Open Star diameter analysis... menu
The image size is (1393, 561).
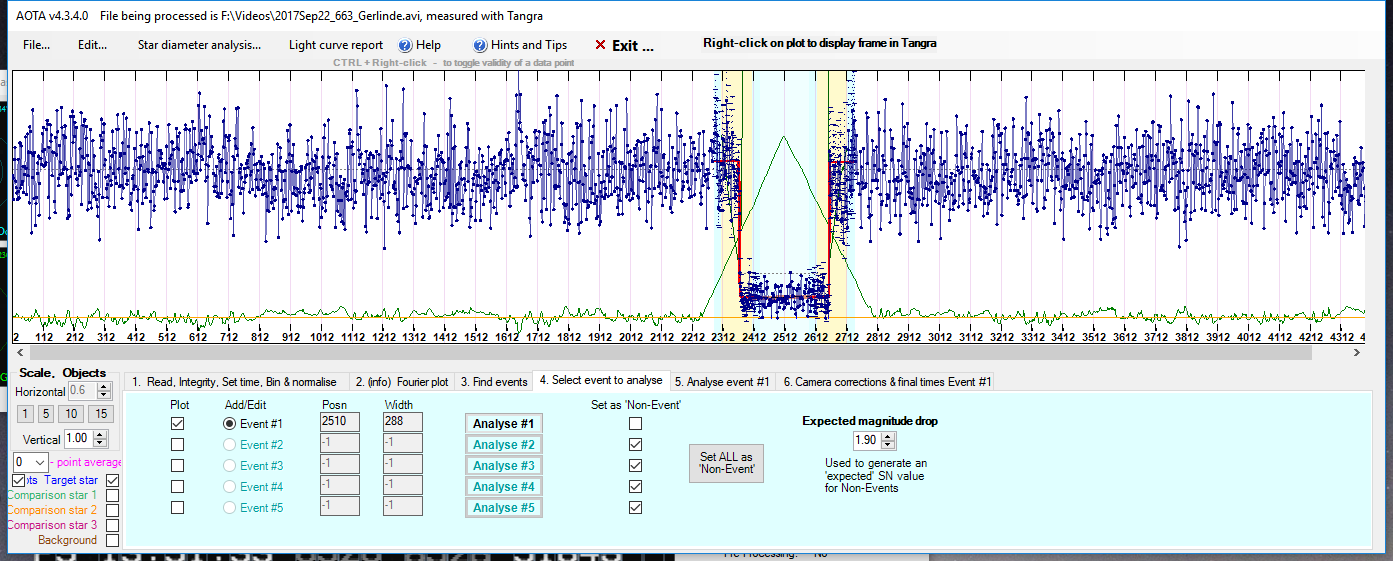(x=199, y=45)
